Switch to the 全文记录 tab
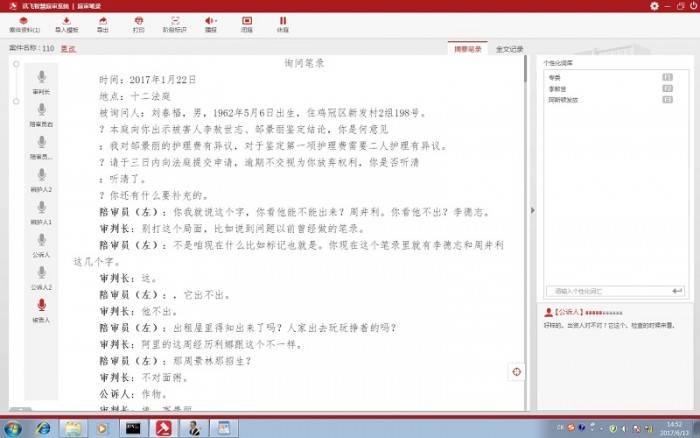 509,48
